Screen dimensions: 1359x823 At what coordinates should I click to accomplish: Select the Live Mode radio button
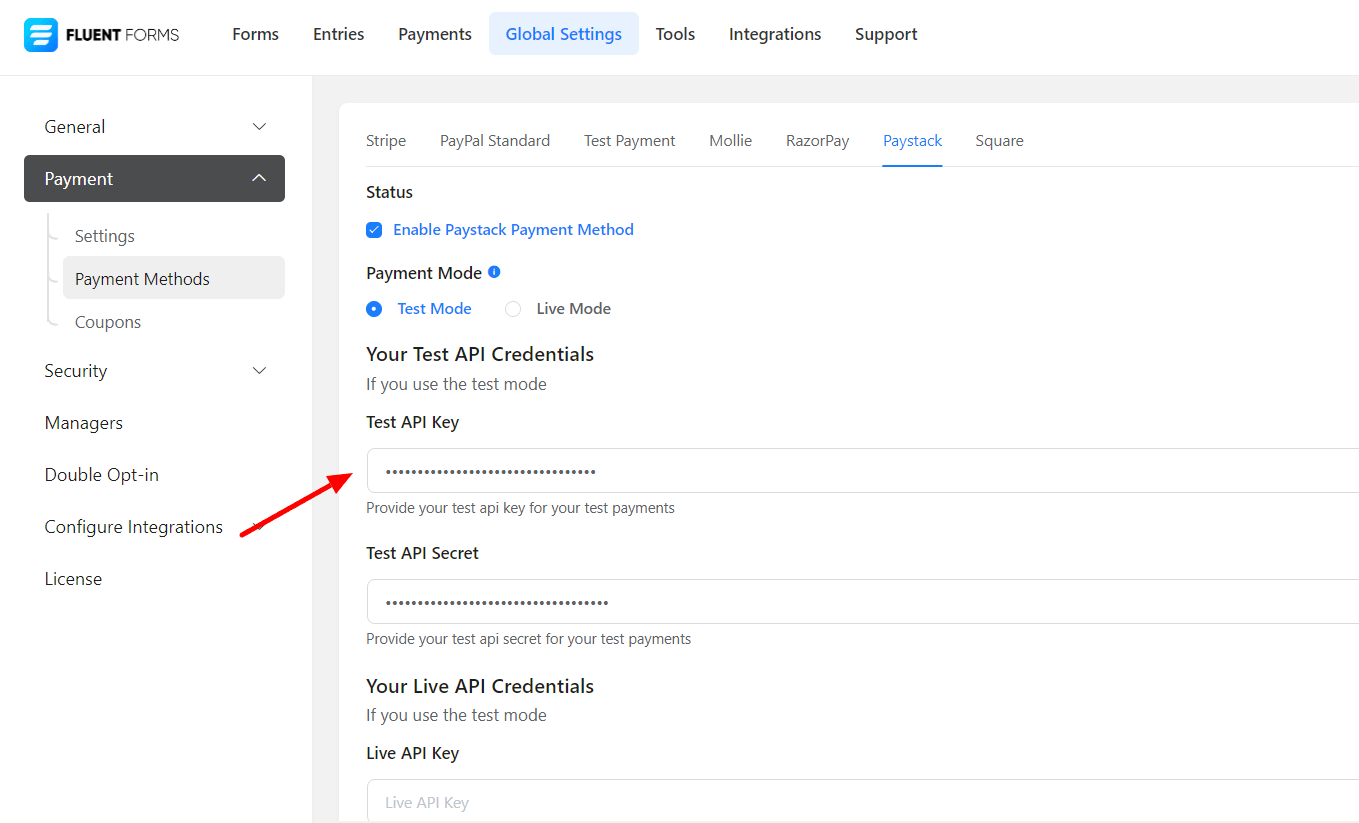(x=513, y=309)
